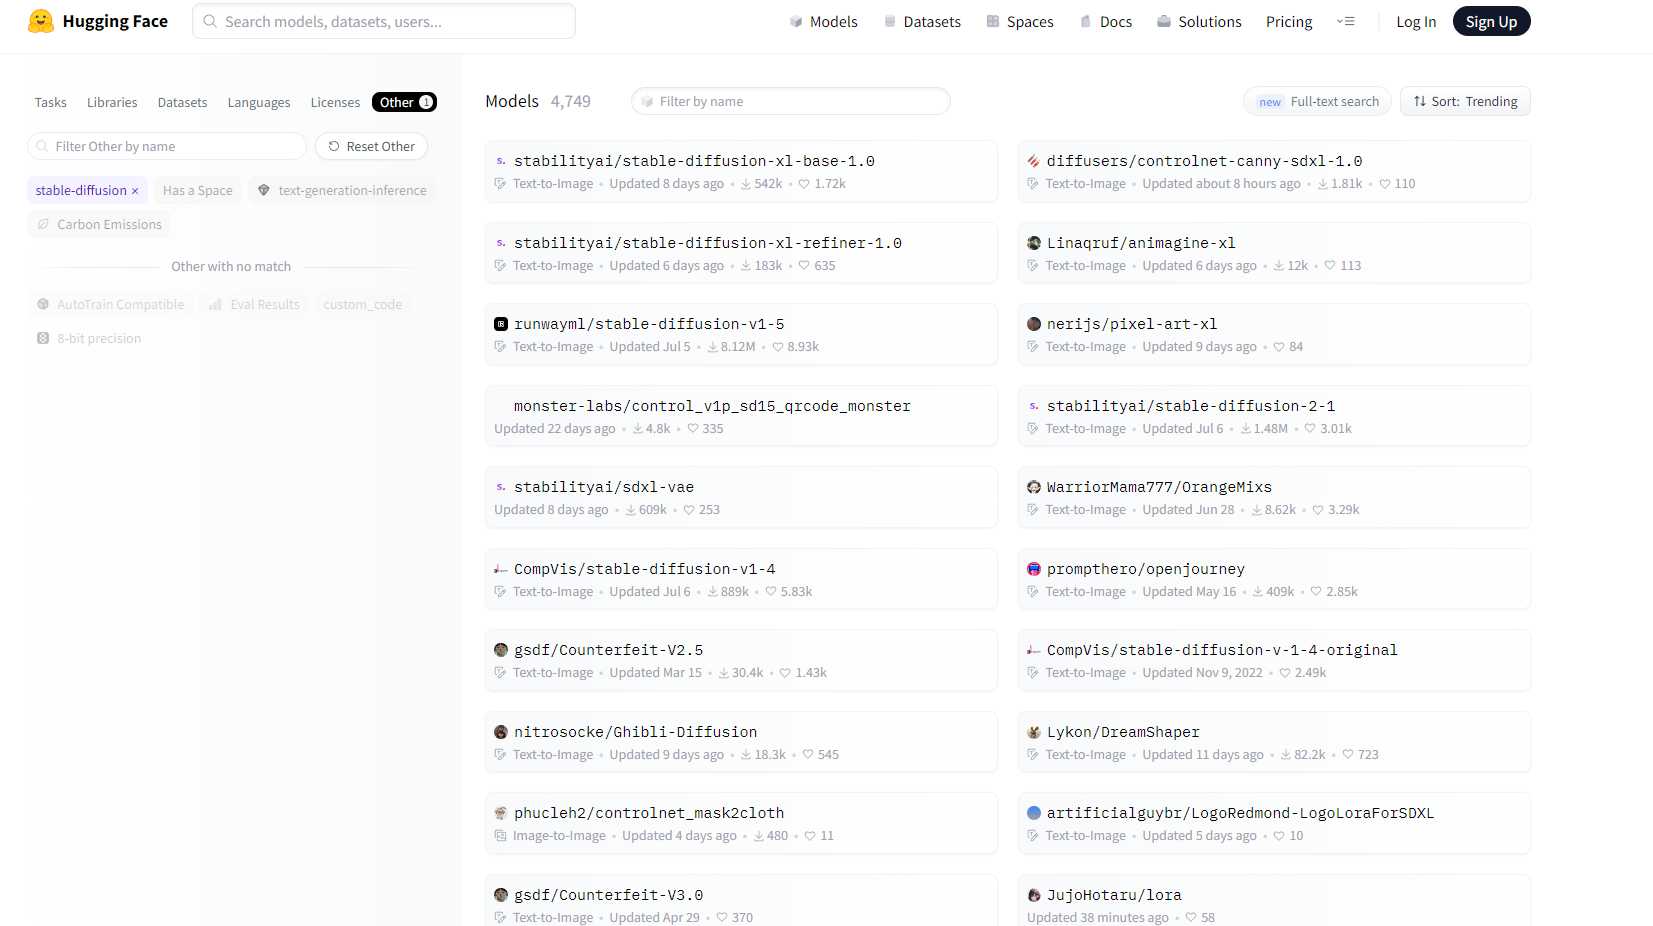Open the Docs nav item
The height and width of the screenshot is (926, 1653).
tap(1106, 21)
